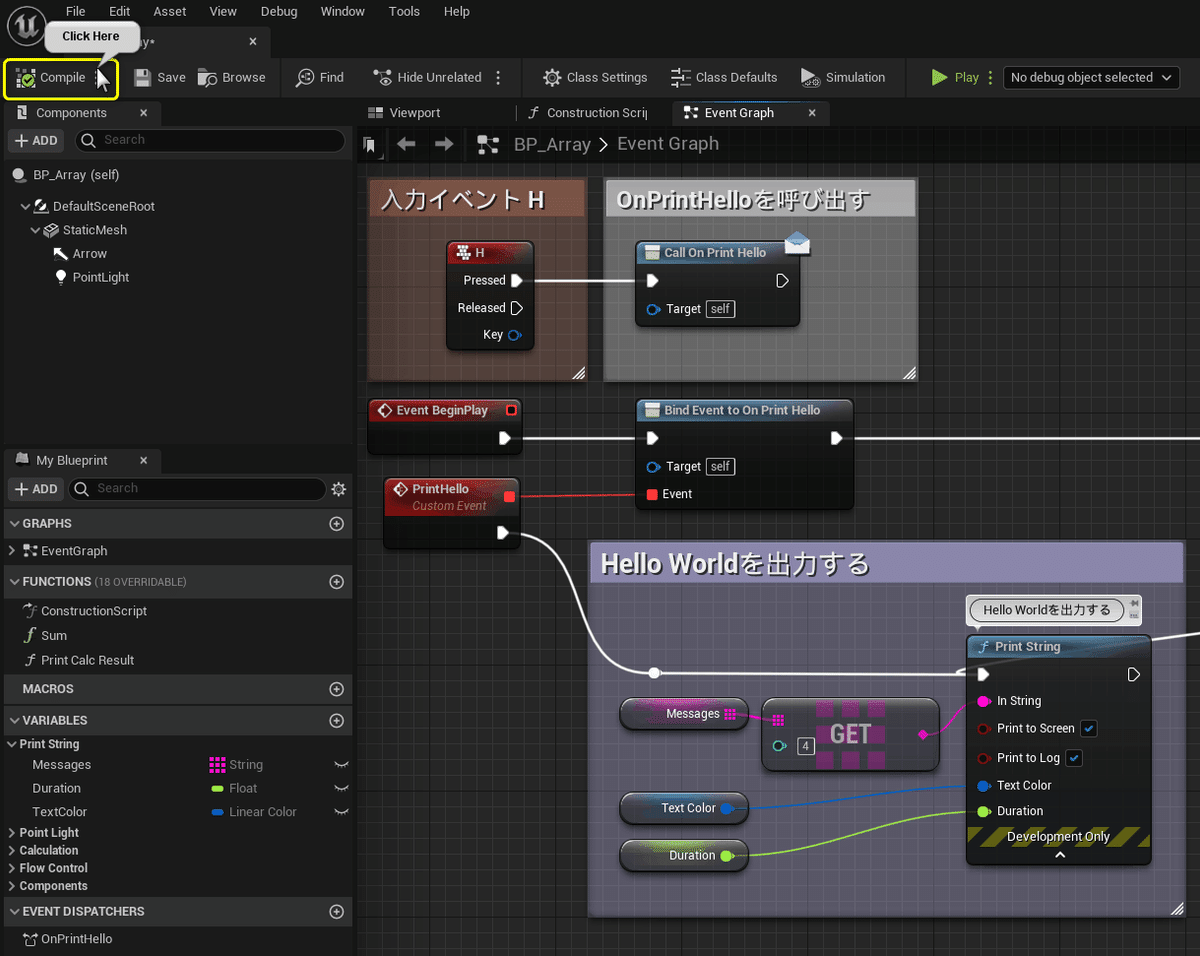Open Find in blueprint

[320, 78]
